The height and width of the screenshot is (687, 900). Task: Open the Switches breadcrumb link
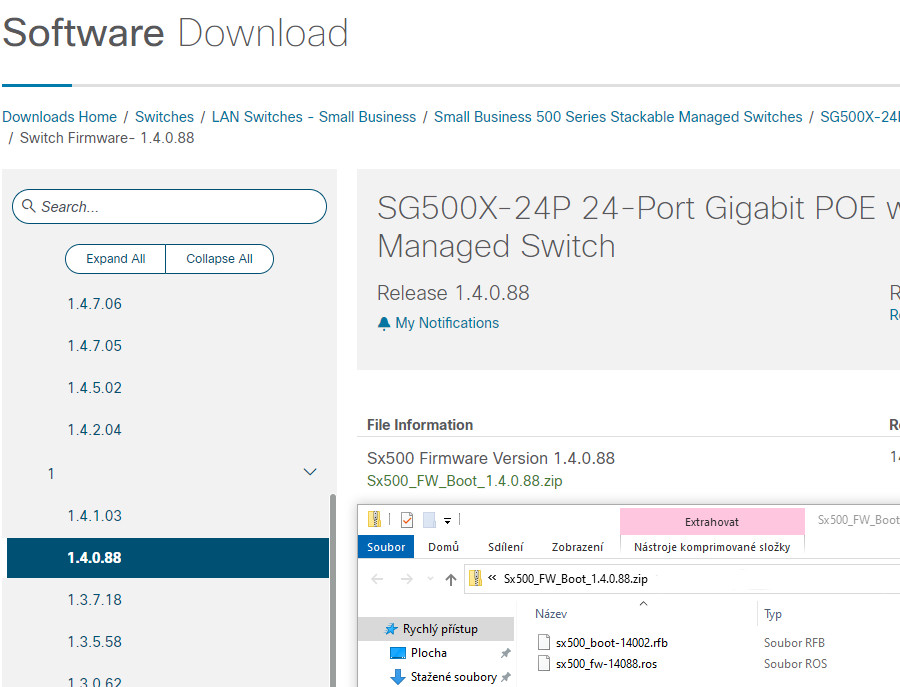click(x=164, y=117)
